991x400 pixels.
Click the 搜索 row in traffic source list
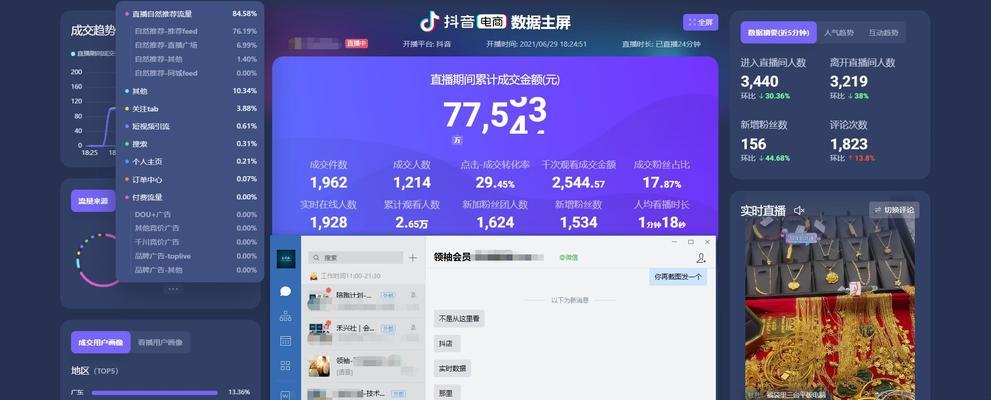click(190, 143)
